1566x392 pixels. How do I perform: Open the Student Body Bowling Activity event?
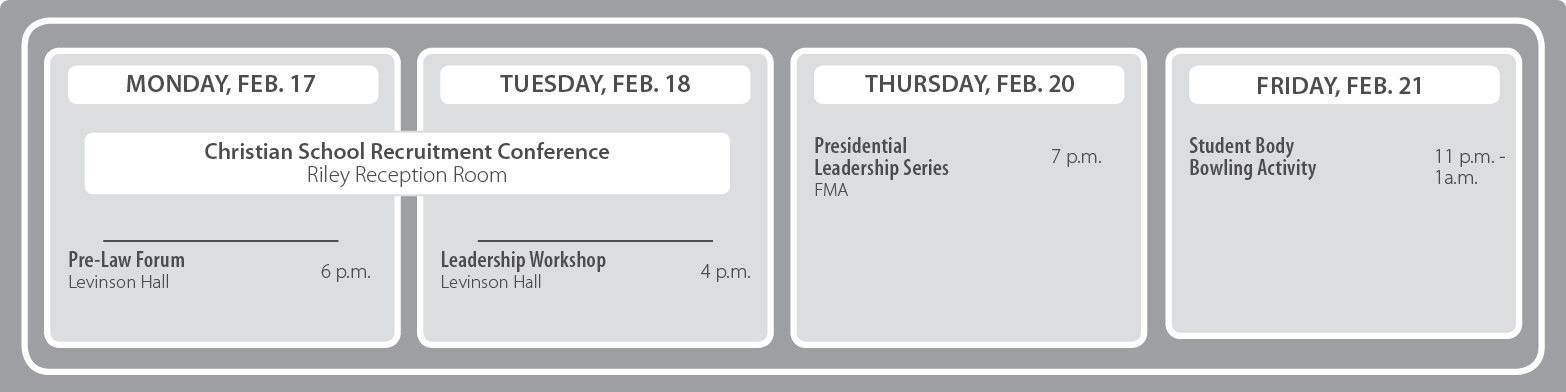pos(1252,157)
